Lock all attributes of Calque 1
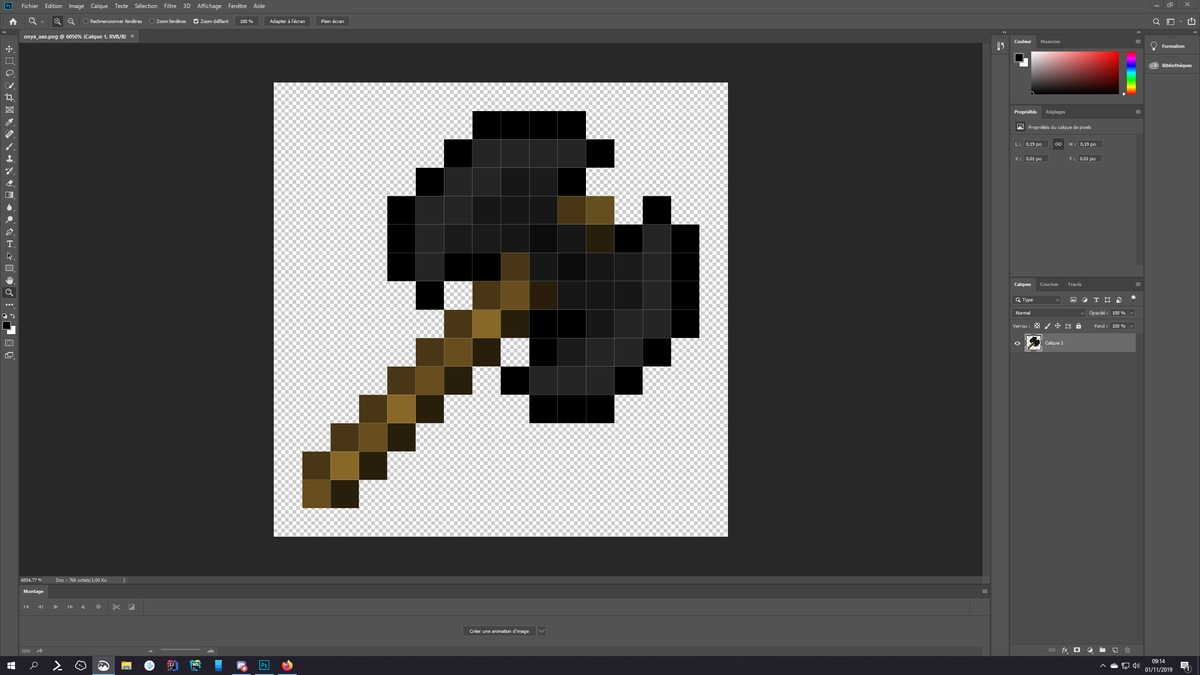 1079,326
